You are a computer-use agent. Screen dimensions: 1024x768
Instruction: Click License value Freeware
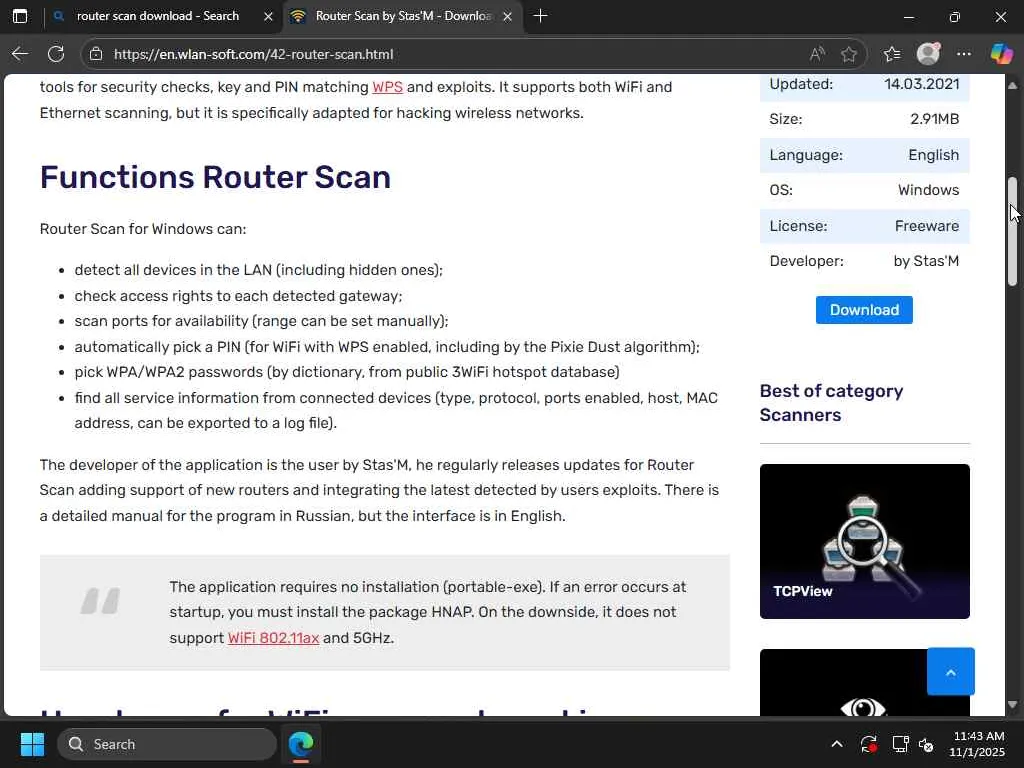tap(927, 226)
